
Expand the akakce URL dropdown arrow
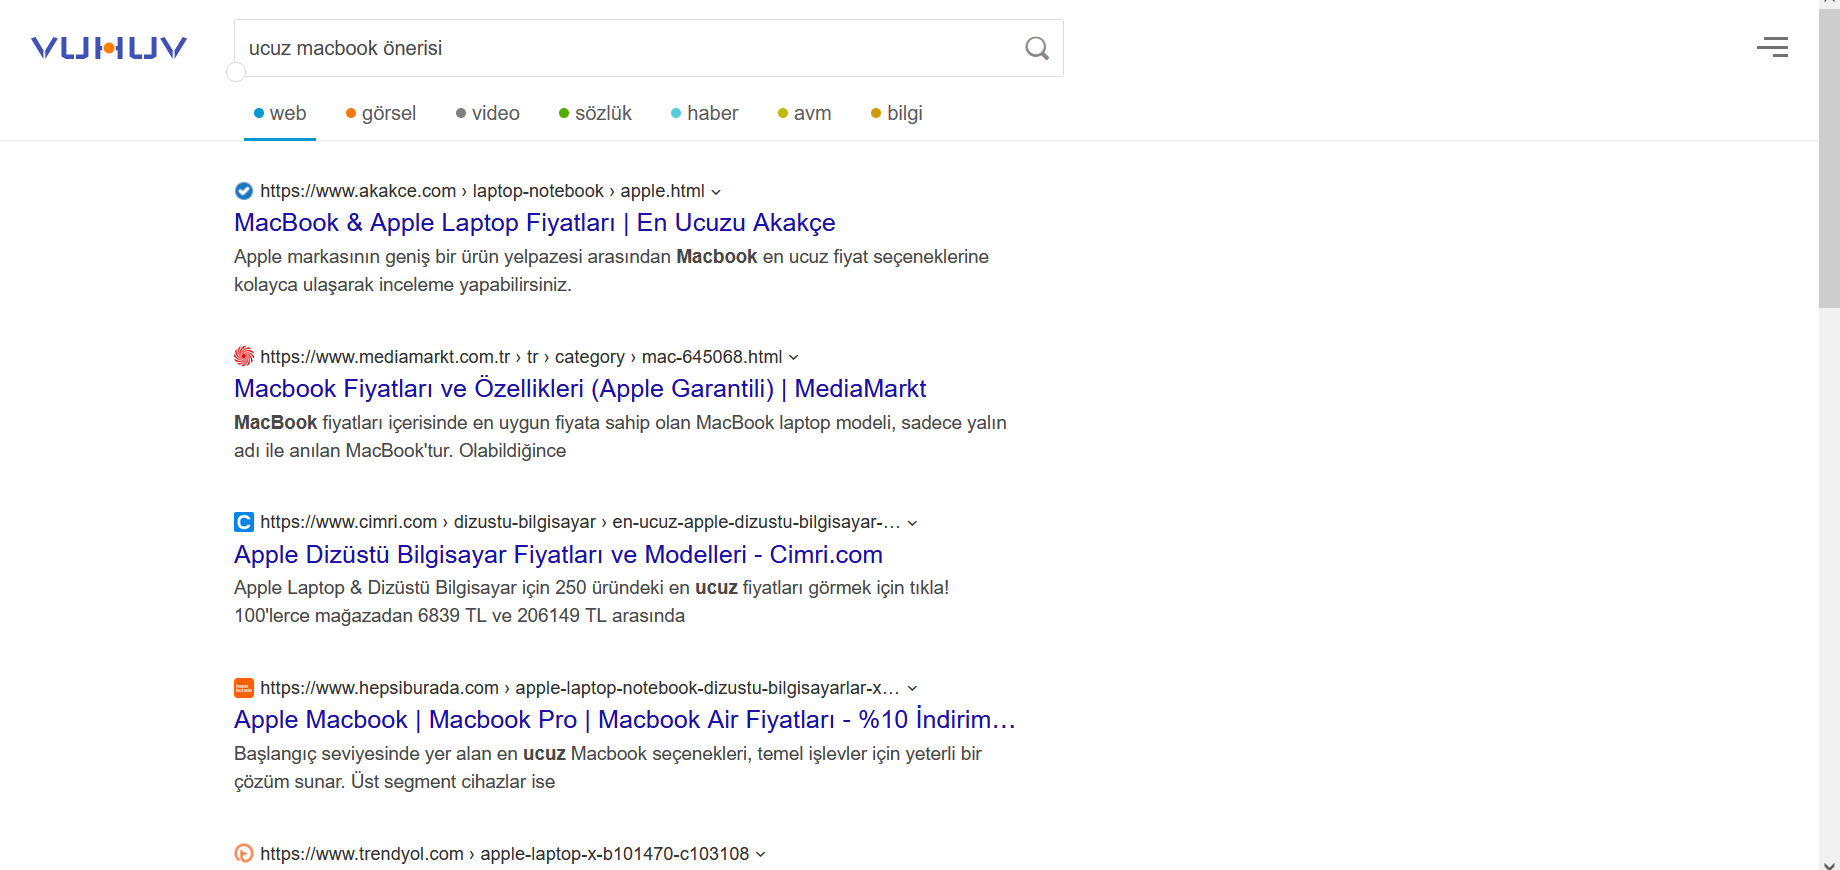click(x=716, y=192)
